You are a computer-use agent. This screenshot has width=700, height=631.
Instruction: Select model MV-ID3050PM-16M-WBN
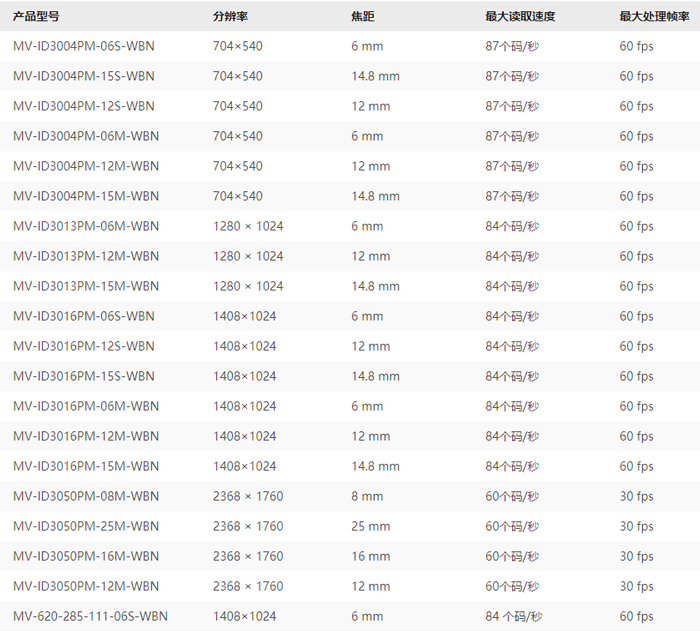coord(86,556)
